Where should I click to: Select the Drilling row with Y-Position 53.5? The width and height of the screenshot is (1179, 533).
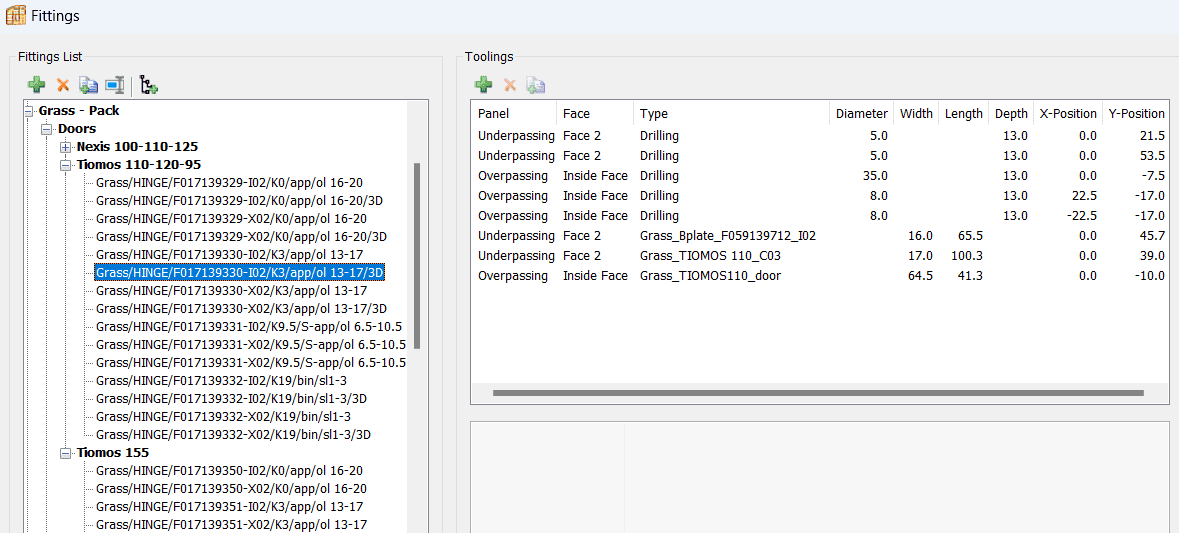point(820,156)
